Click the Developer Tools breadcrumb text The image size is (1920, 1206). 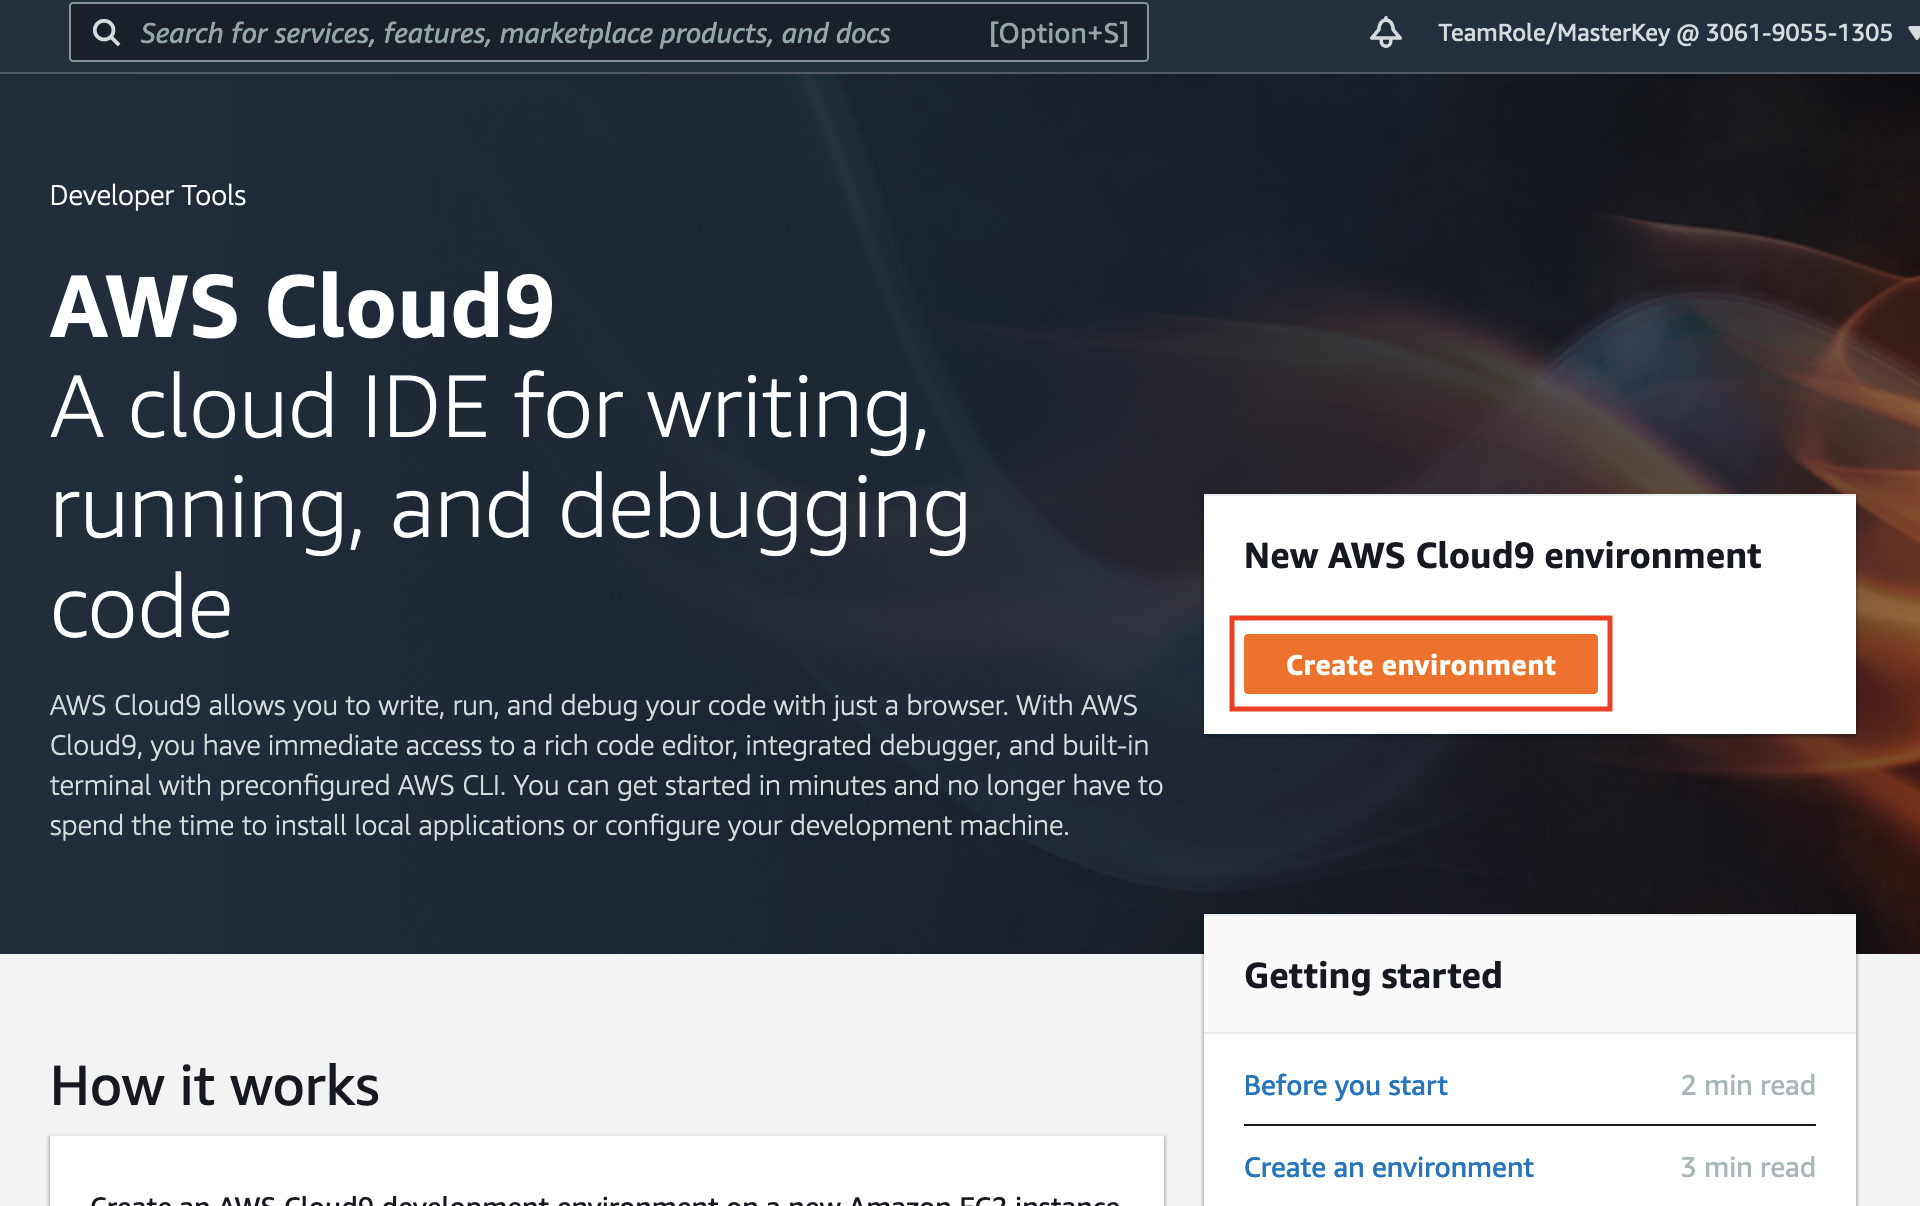tap(148, 195)
